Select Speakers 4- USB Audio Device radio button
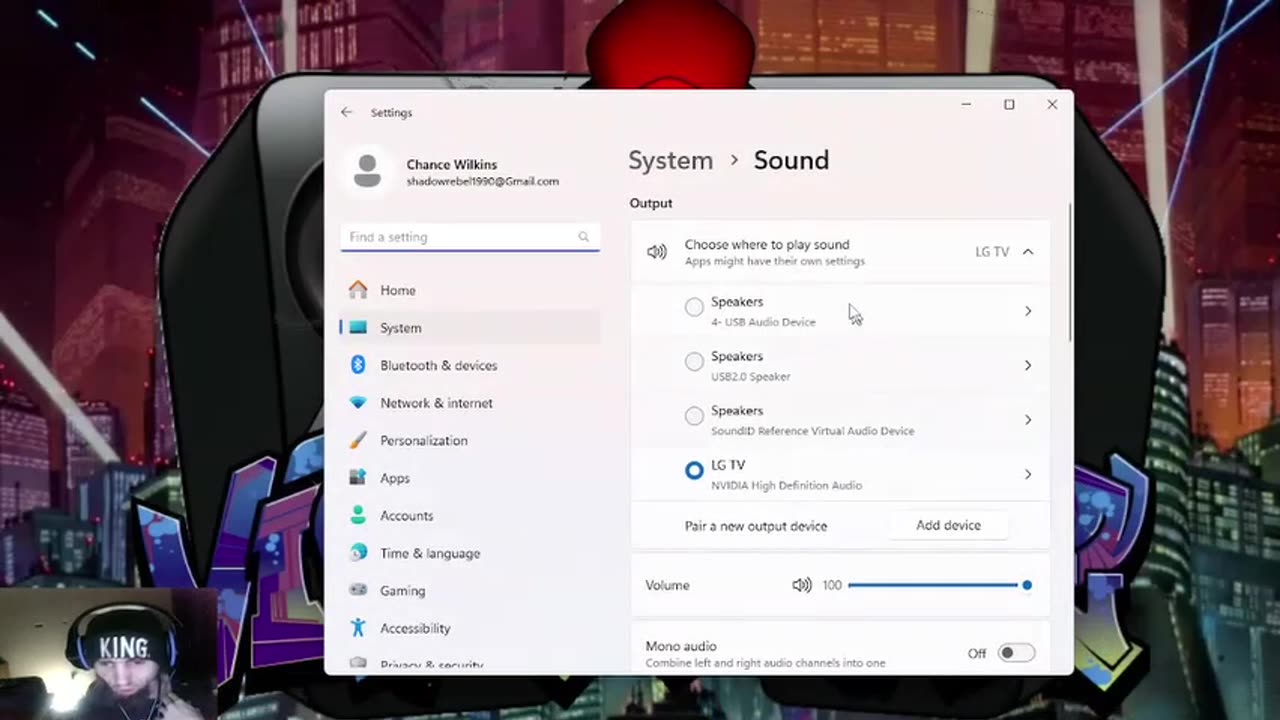 coord(694,308)
